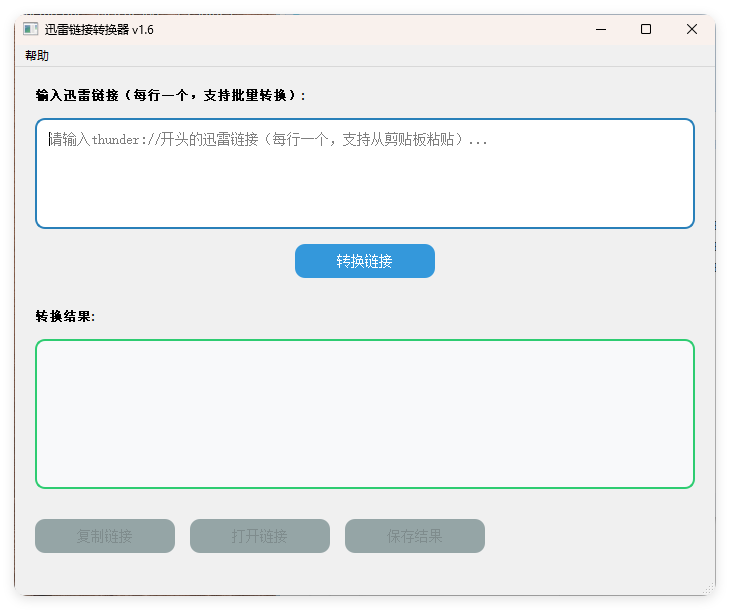Screen dimensions: 730x610
Task: Minimize the 迅雷链接转换器 window
Action: (x=600, y=29)
